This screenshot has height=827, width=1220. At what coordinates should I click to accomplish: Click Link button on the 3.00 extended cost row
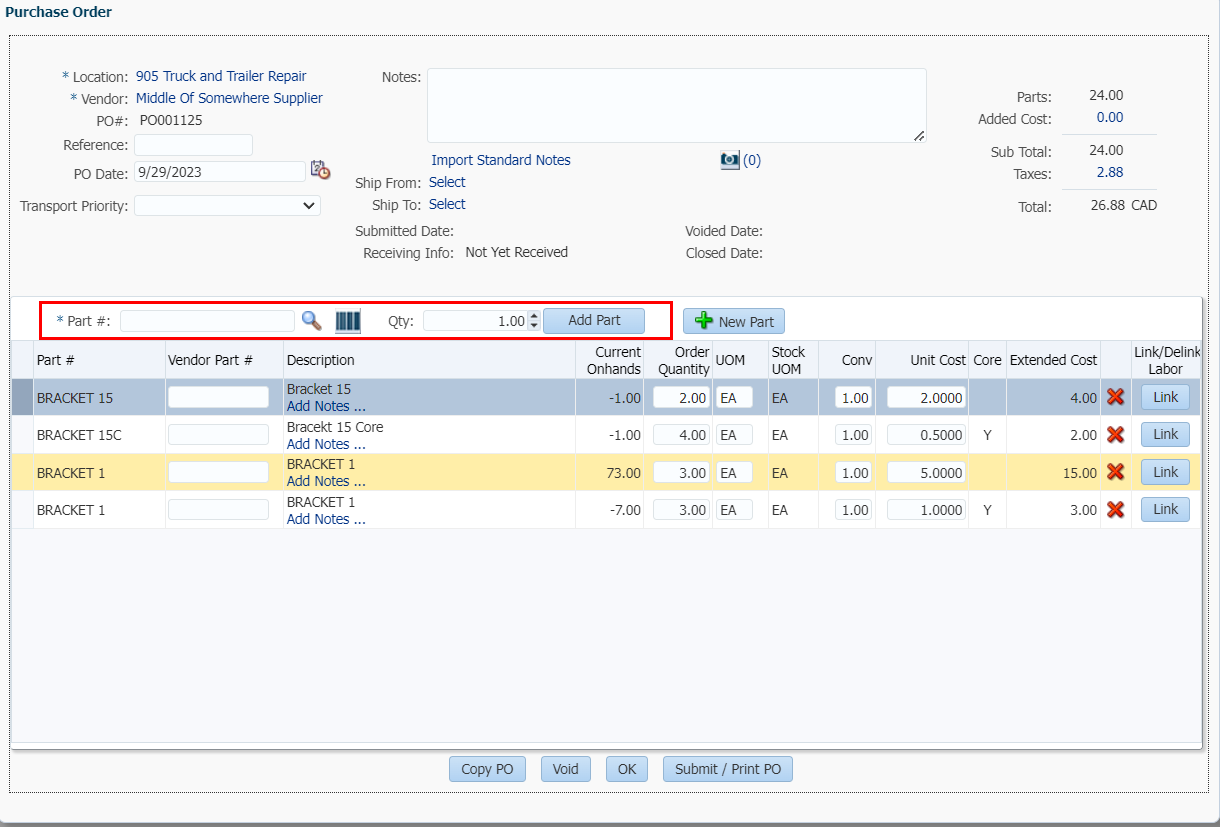[x=1166, y=510]
